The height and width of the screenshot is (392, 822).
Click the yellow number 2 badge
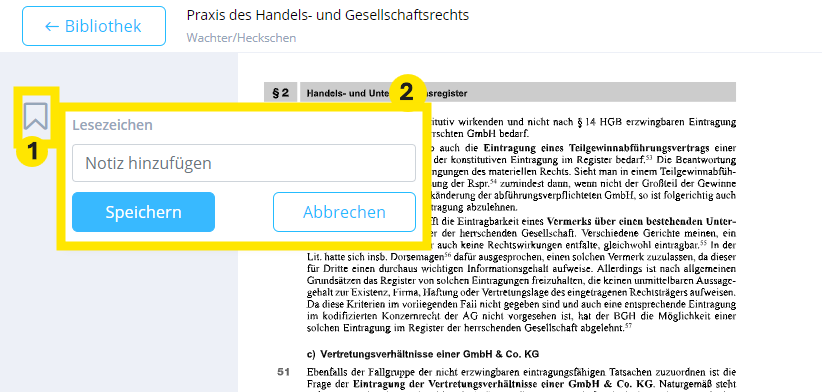click(x=406, y=93)
